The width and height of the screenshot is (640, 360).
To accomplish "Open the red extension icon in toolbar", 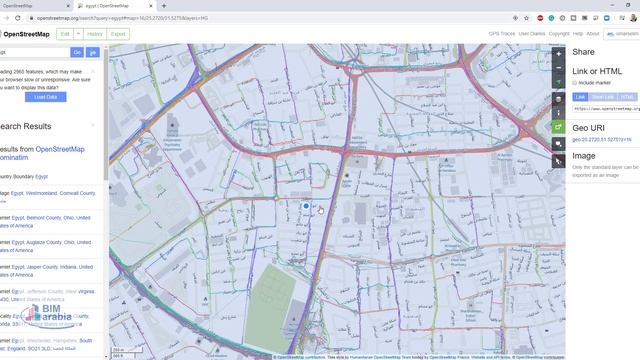I will tap(540, 18).
